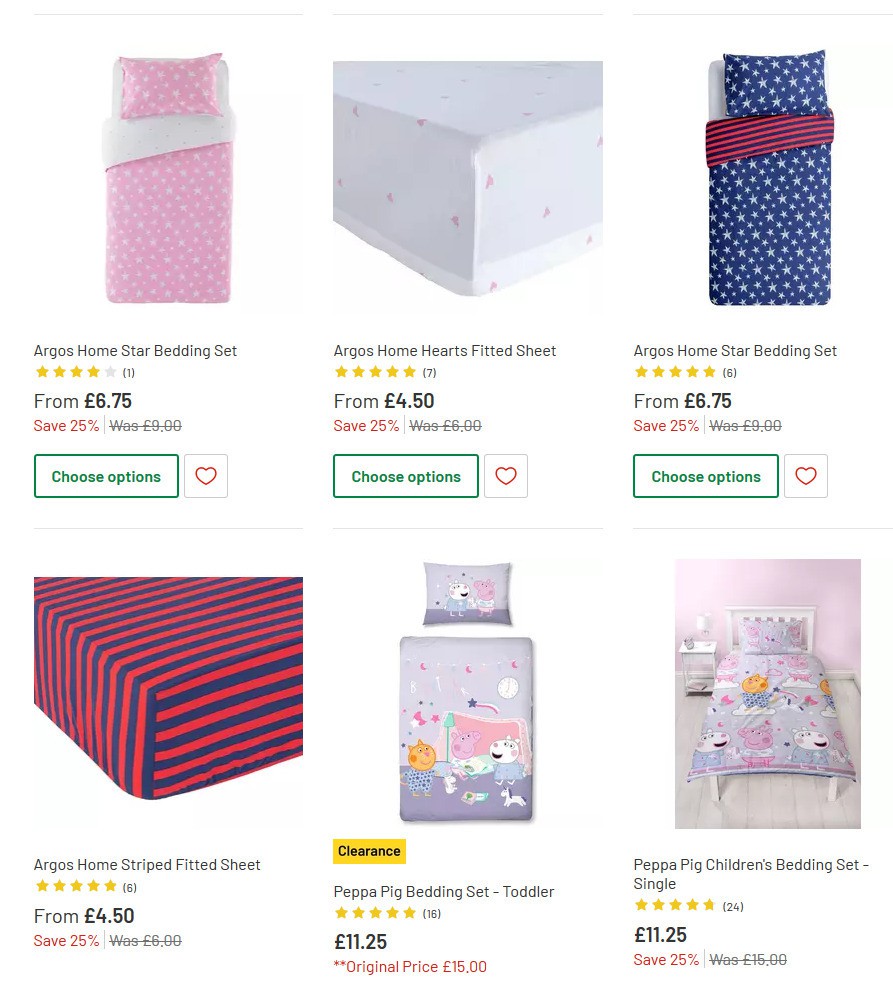Click Choose options for the navy Star Bedding Set

(705, 476)
